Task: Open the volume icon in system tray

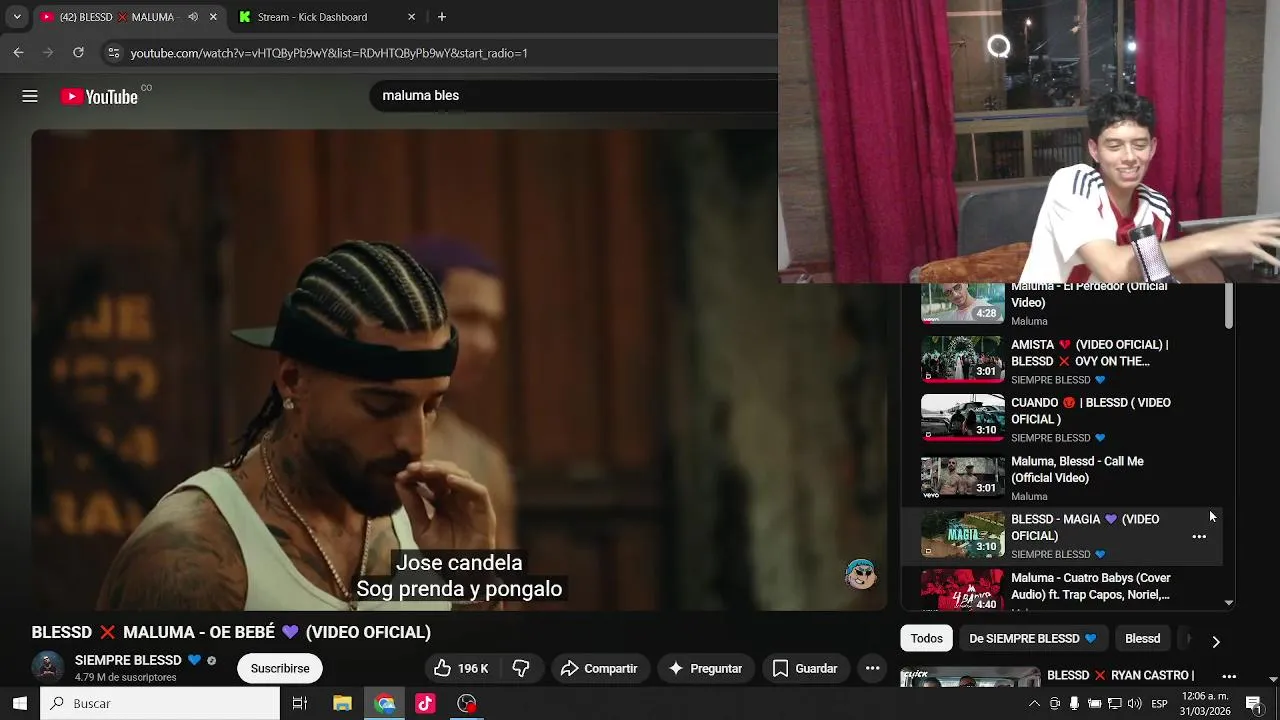Action: tap(1134, 704)
